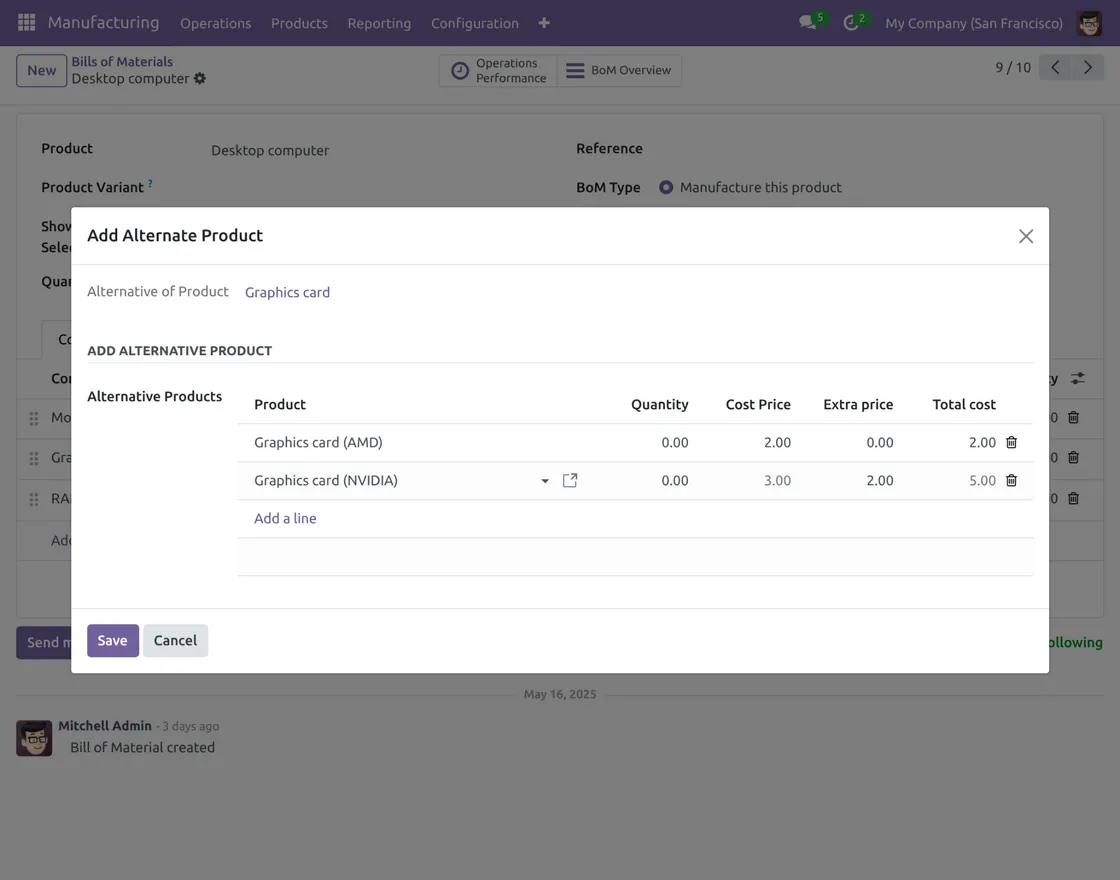Click Add a line link
Screen dimensions: 1120x880
285,518
